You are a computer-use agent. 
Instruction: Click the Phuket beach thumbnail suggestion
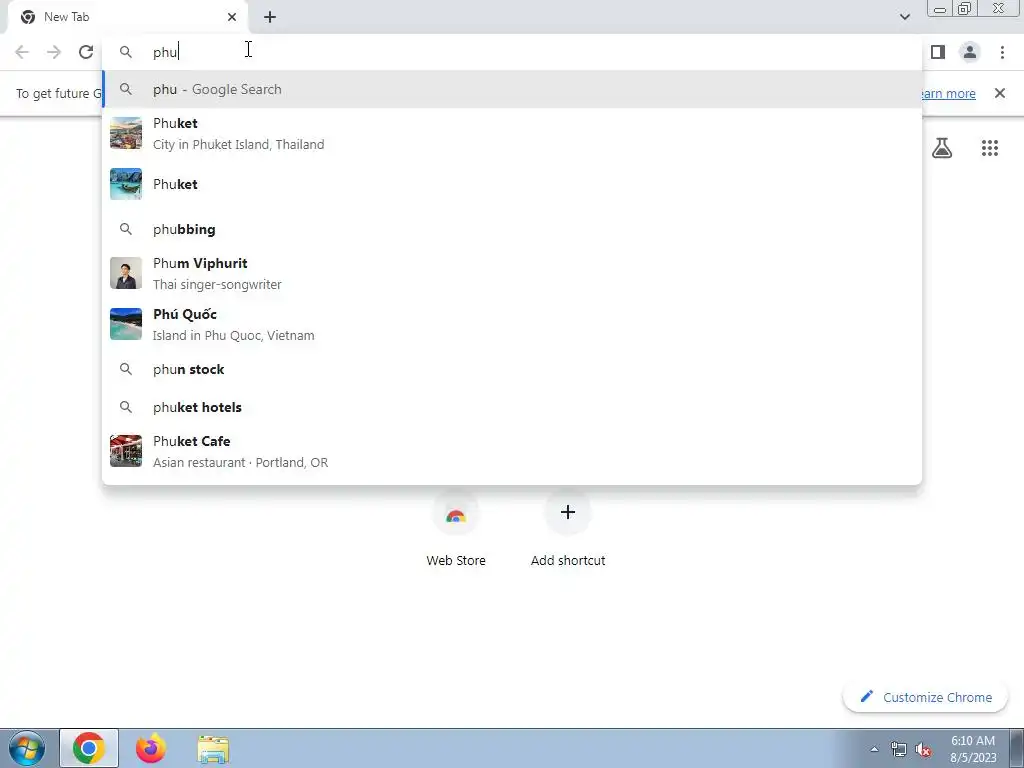(512, 184)
